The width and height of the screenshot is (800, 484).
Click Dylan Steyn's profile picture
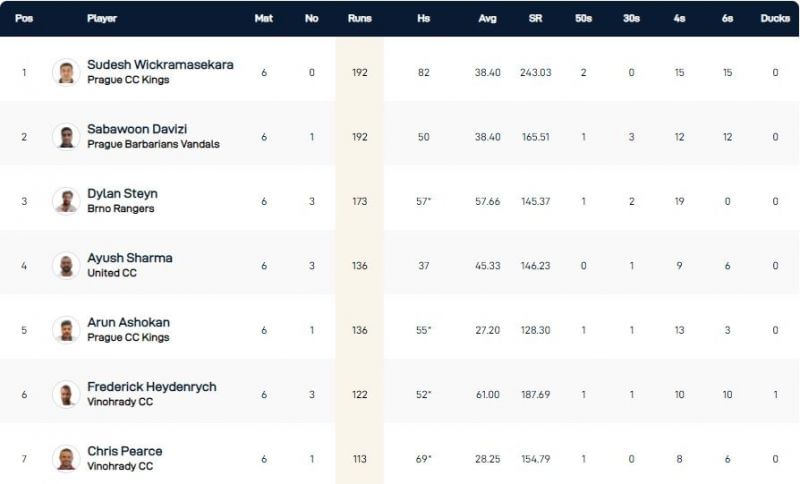(x=66, y=200)
